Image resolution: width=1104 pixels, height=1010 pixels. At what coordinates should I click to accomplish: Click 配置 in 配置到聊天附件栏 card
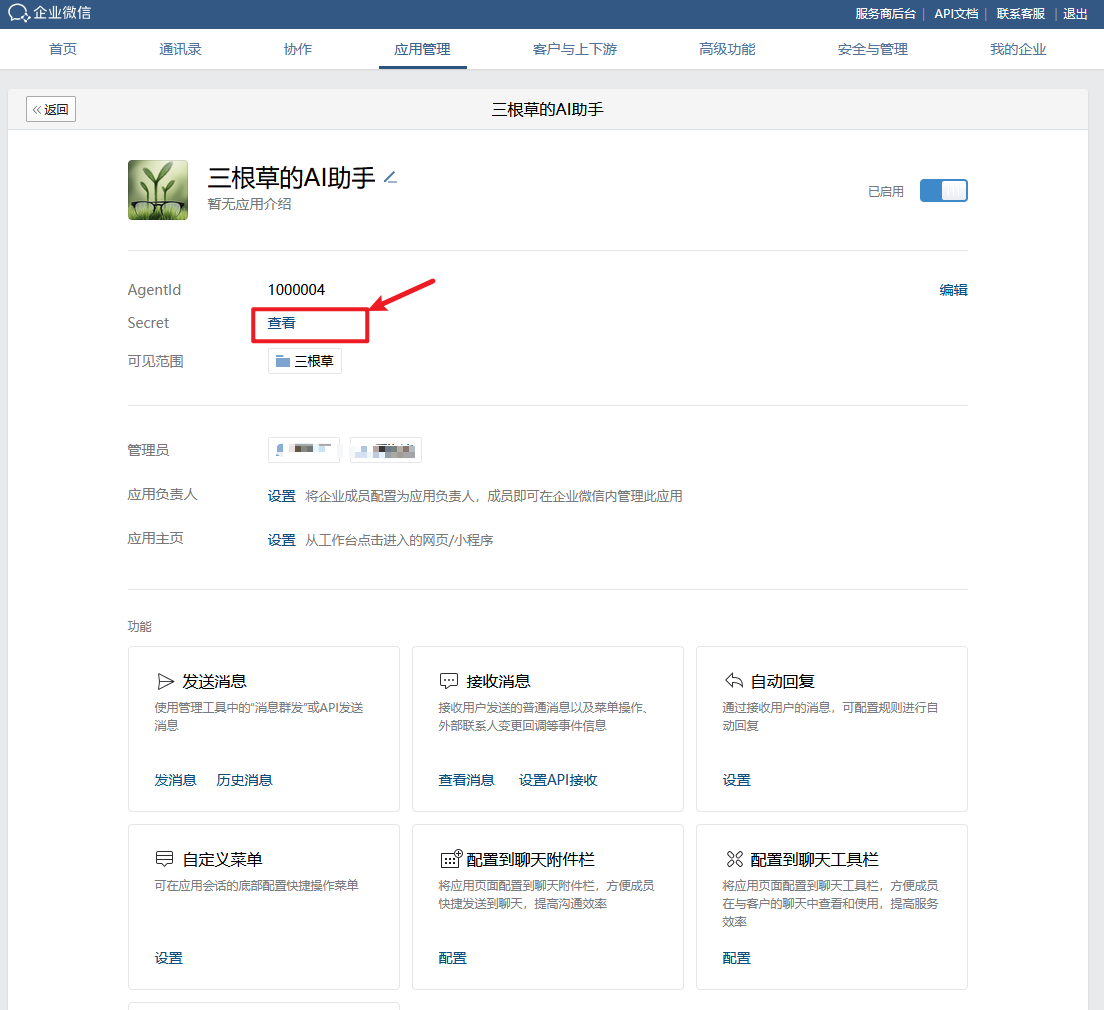[x=452, y=958]
